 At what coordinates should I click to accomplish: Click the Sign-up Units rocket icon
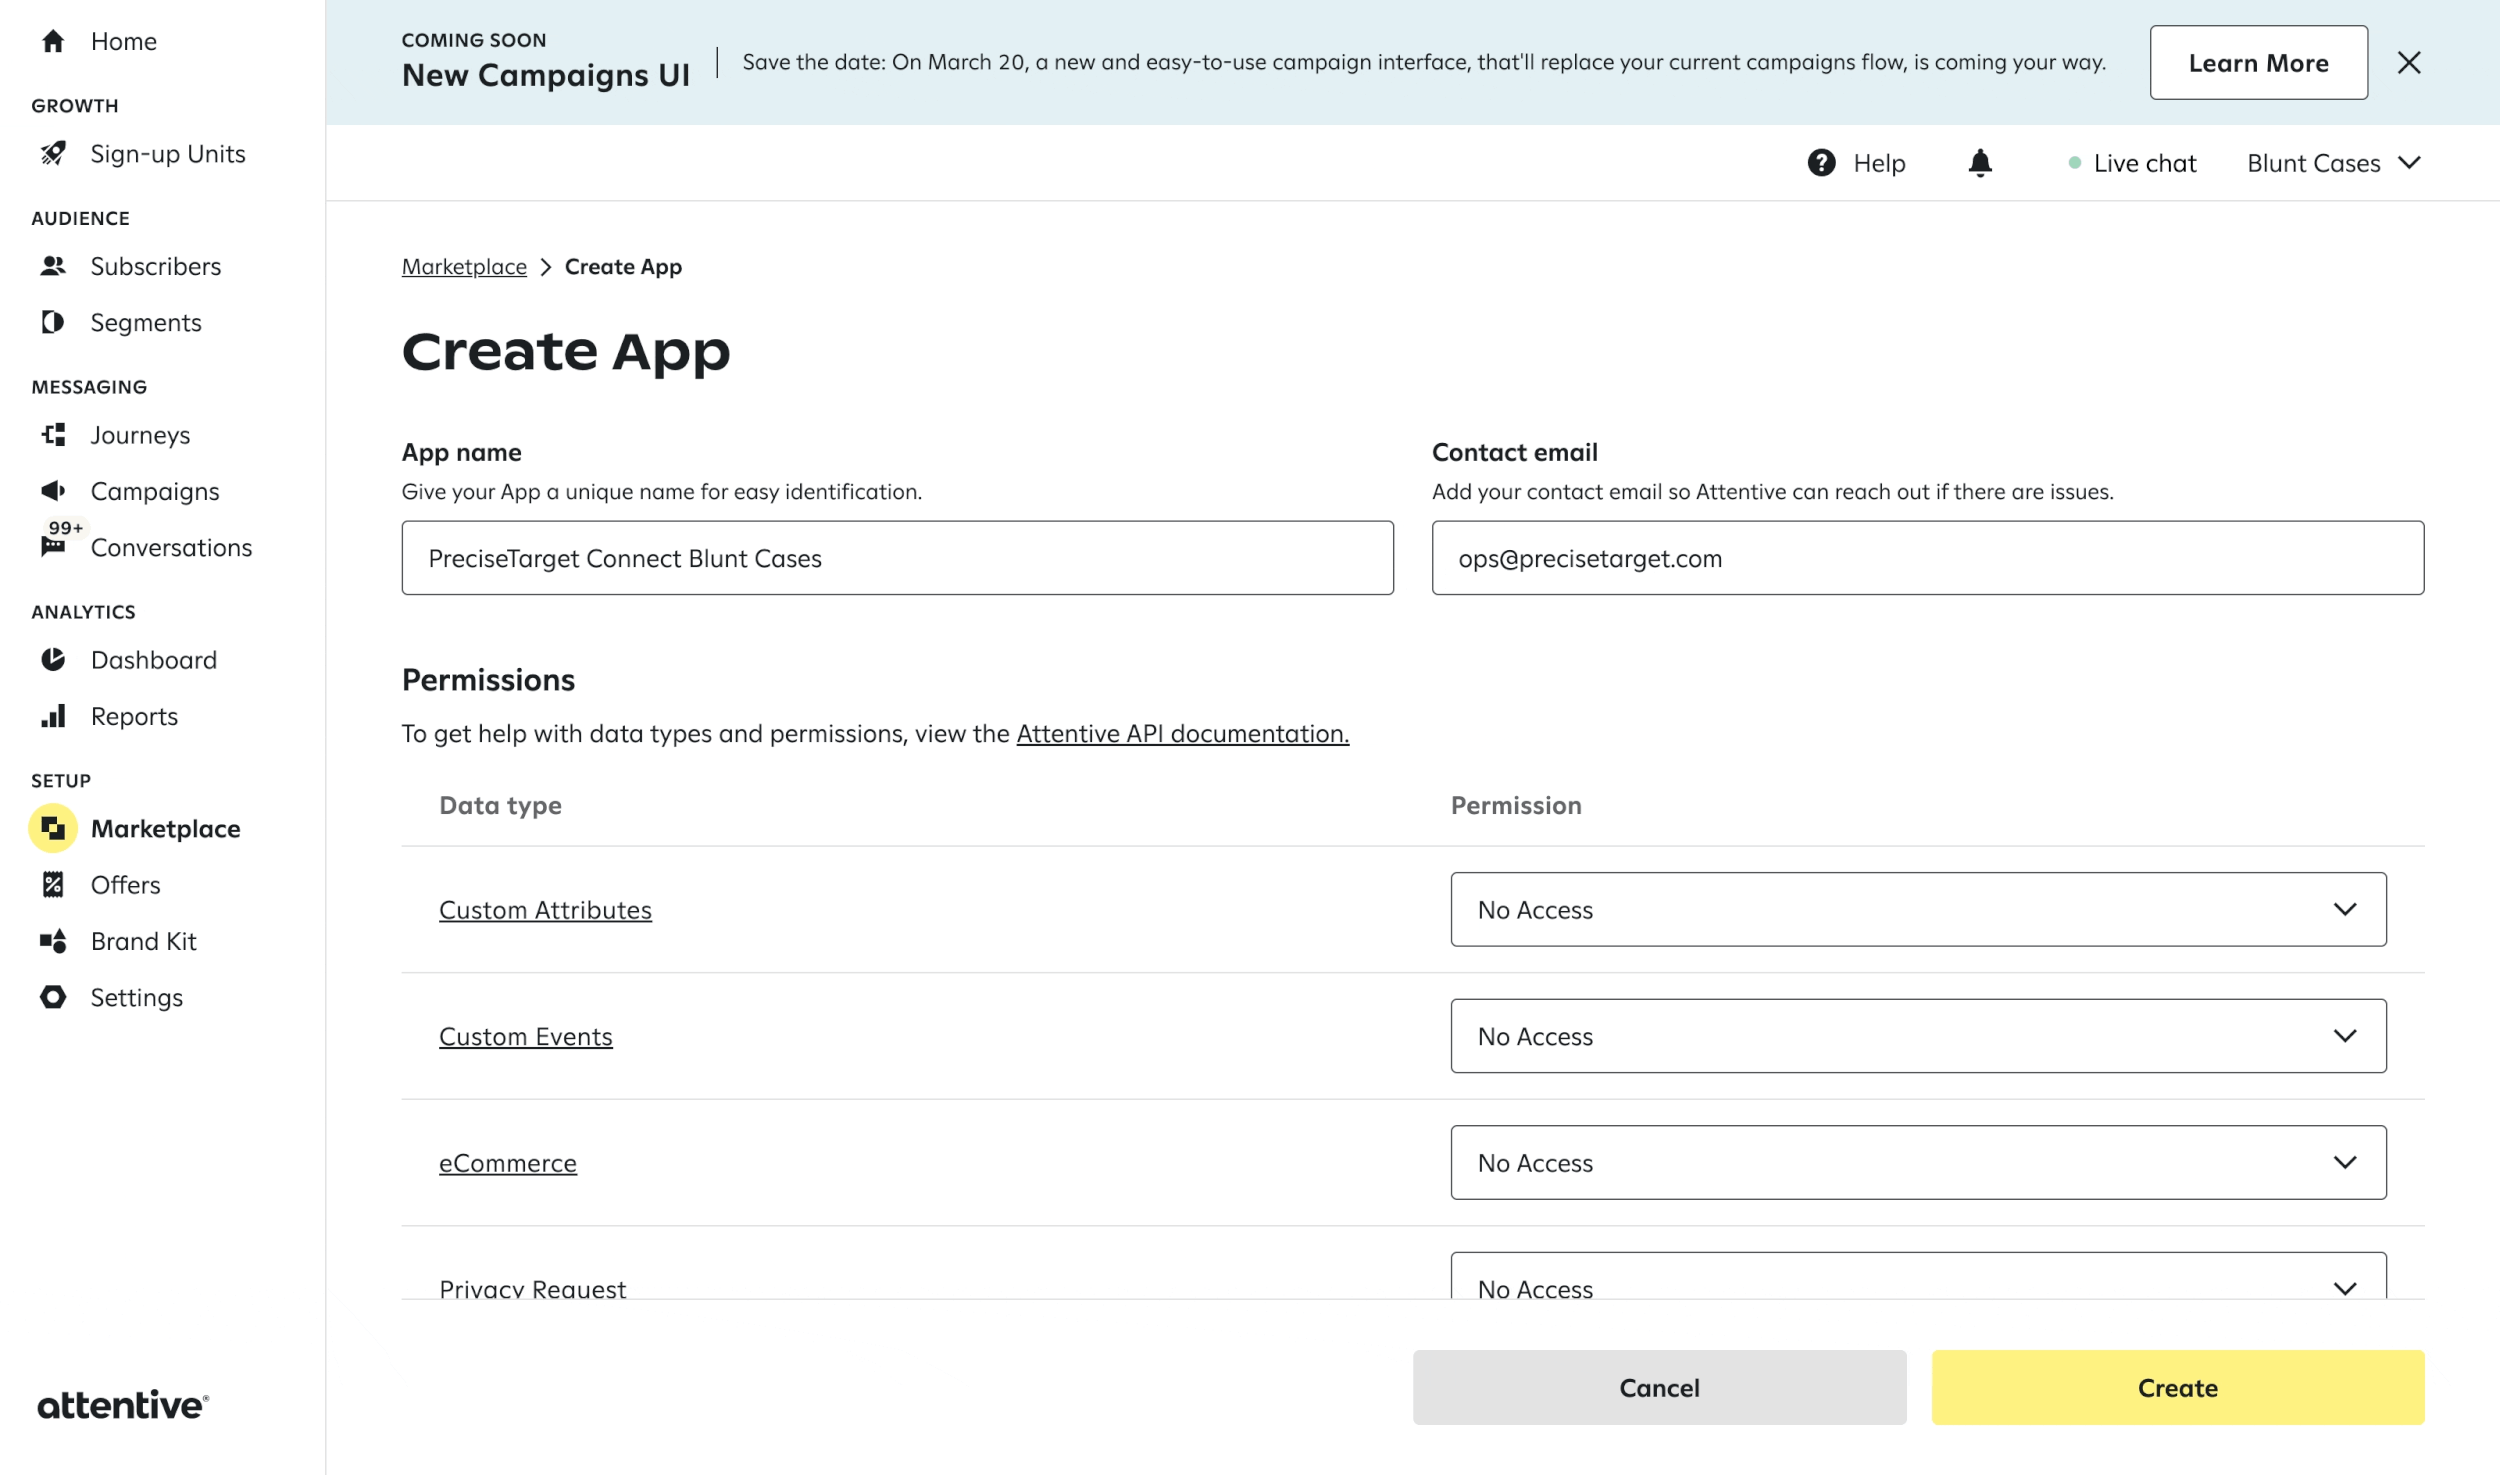point(53,153)
